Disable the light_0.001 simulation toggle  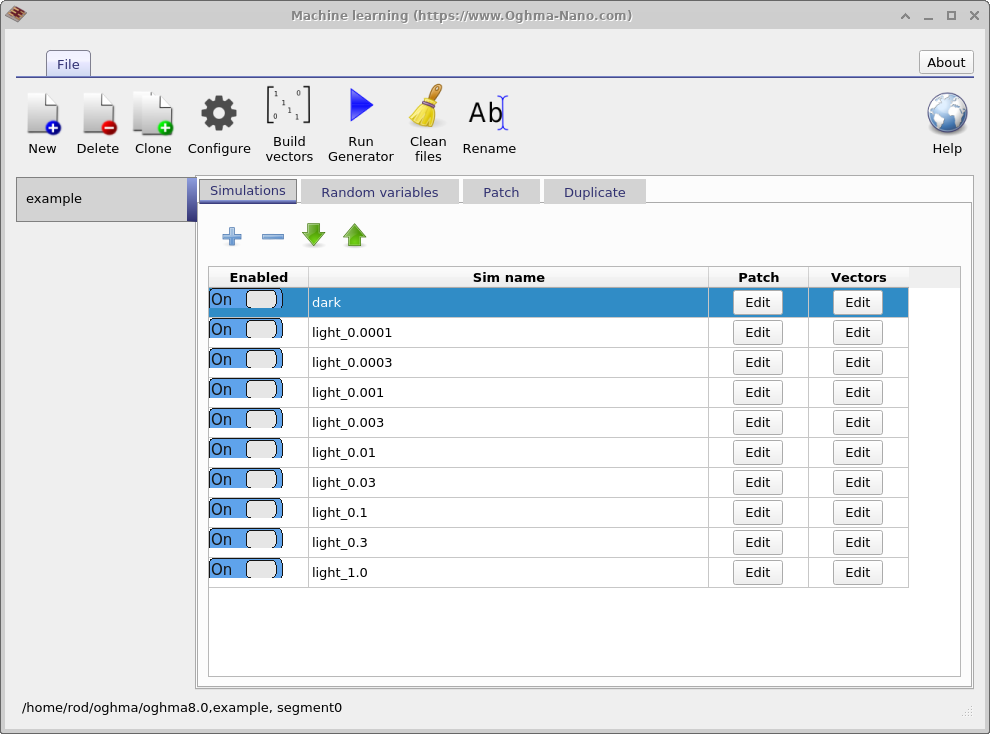(x=246, y=390)
